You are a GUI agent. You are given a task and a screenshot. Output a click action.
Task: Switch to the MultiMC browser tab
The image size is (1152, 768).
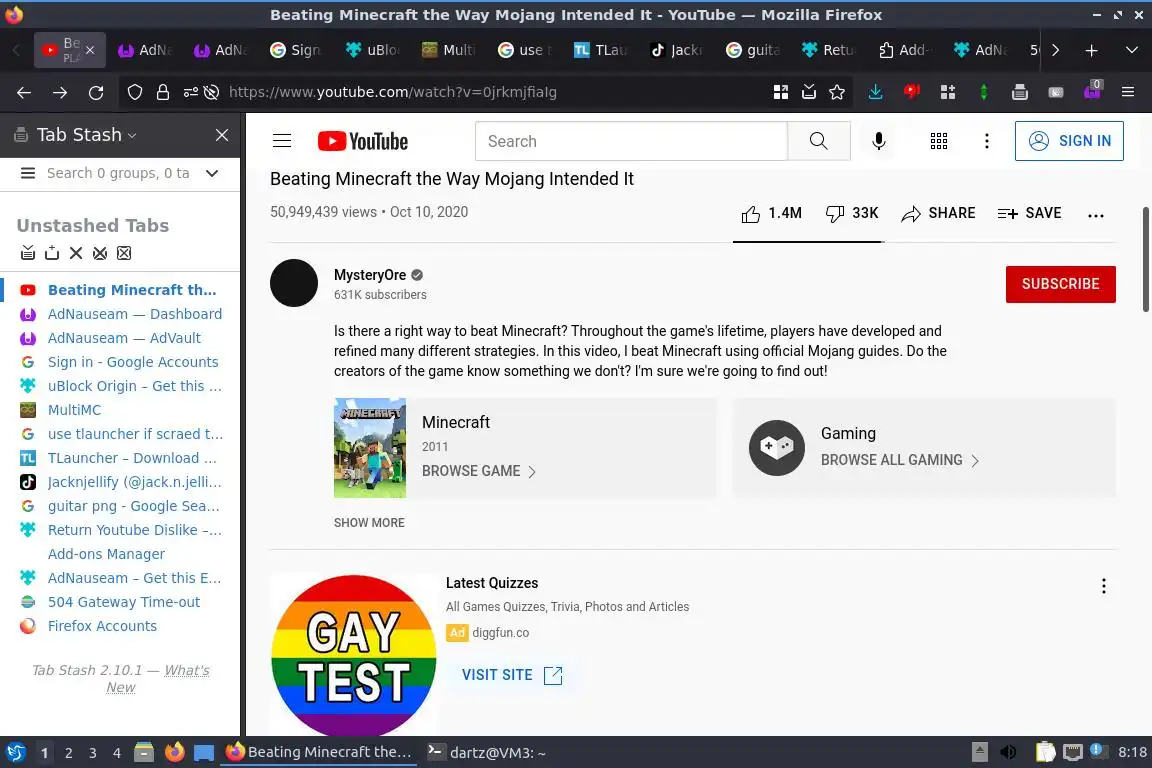click(x=448, y=50)
